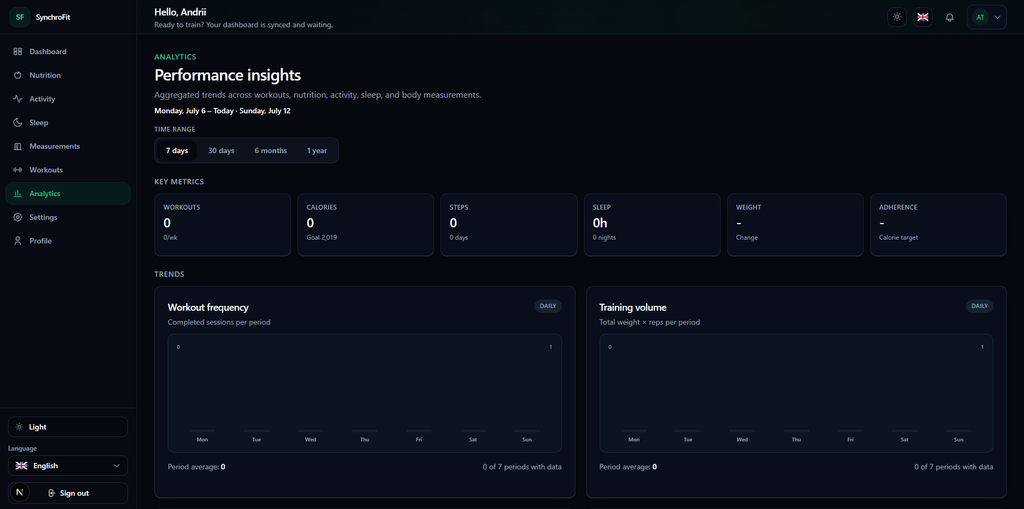Screen dimensions: 1024x509
Task: Click the Sleep moon icon in sidebar
Action: click(x=18, y=123)
